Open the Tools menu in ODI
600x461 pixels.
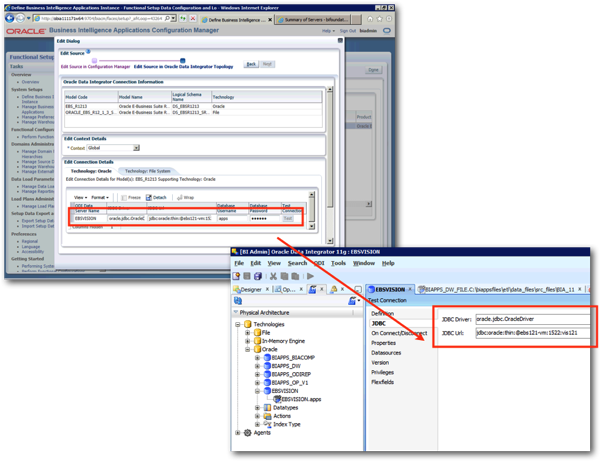(338, 263)
